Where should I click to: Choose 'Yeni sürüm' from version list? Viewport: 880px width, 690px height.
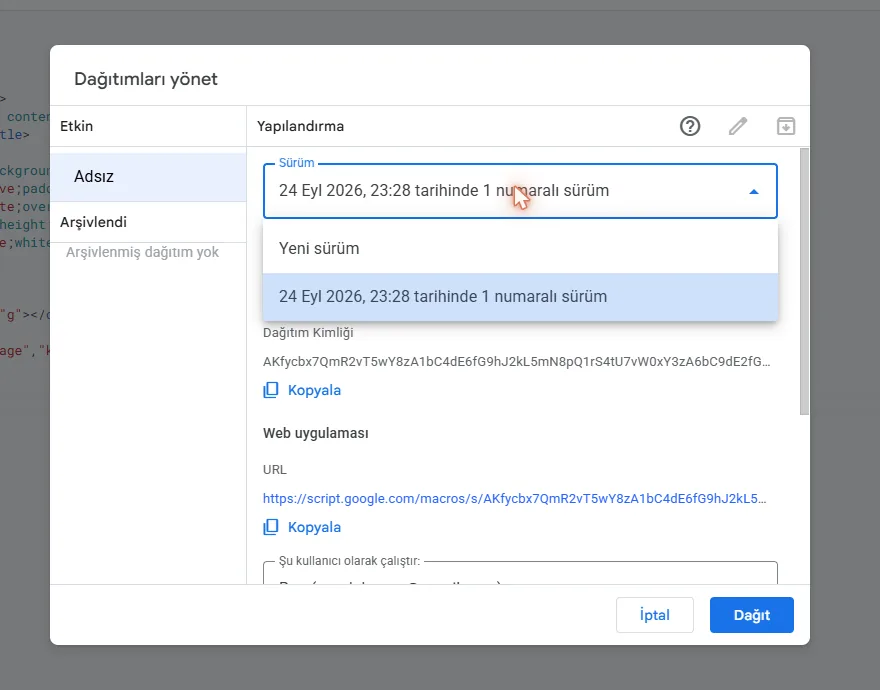coord(520,249)
